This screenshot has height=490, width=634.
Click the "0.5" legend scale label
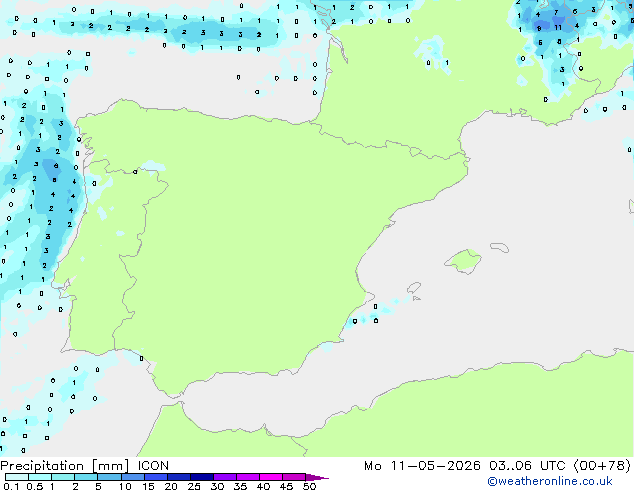pyautogui.click(x=35, y=486)
